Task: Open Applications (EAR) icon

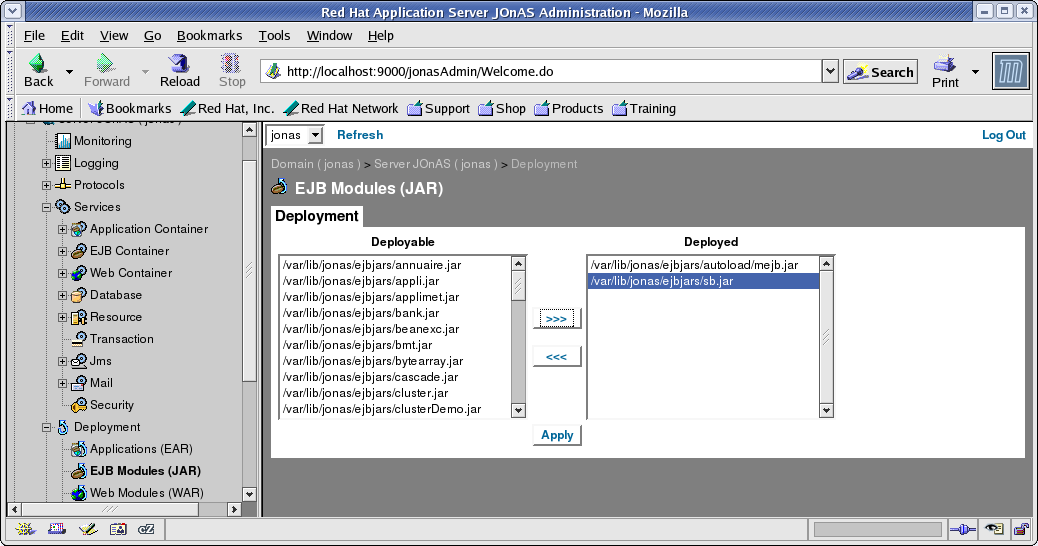Action: (79, 449)
